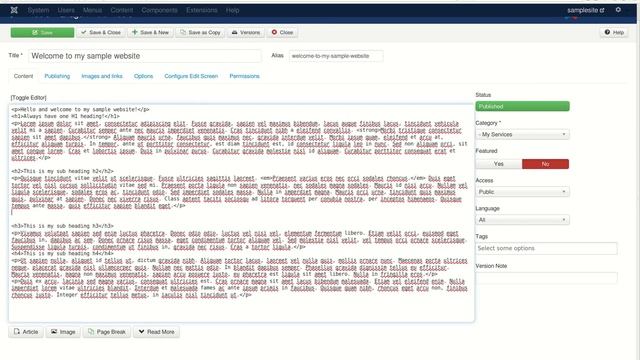Click the Joomla logo icon
This screenshot has height=360, width=640.
click(14, 10)
